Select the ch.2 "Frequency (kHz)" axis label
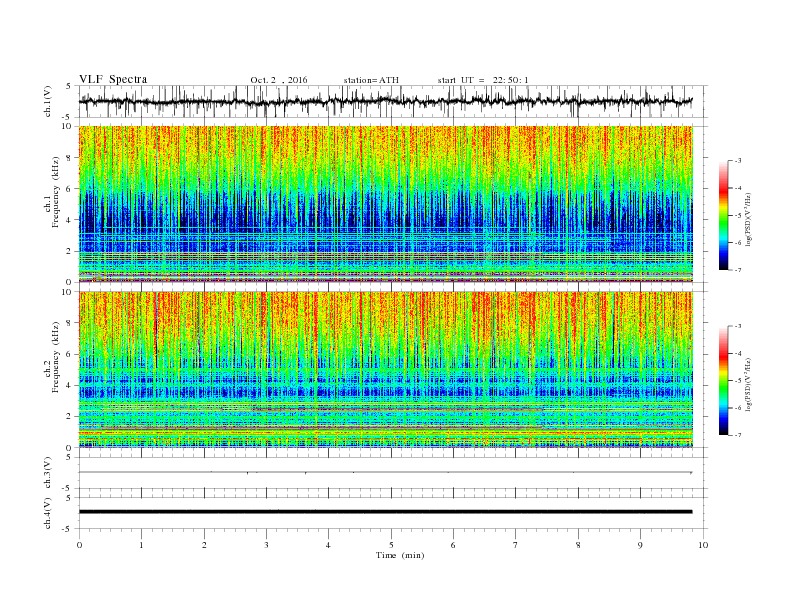Screen dimensions: 792x612 pyautogui.click(x=56, y=357)
